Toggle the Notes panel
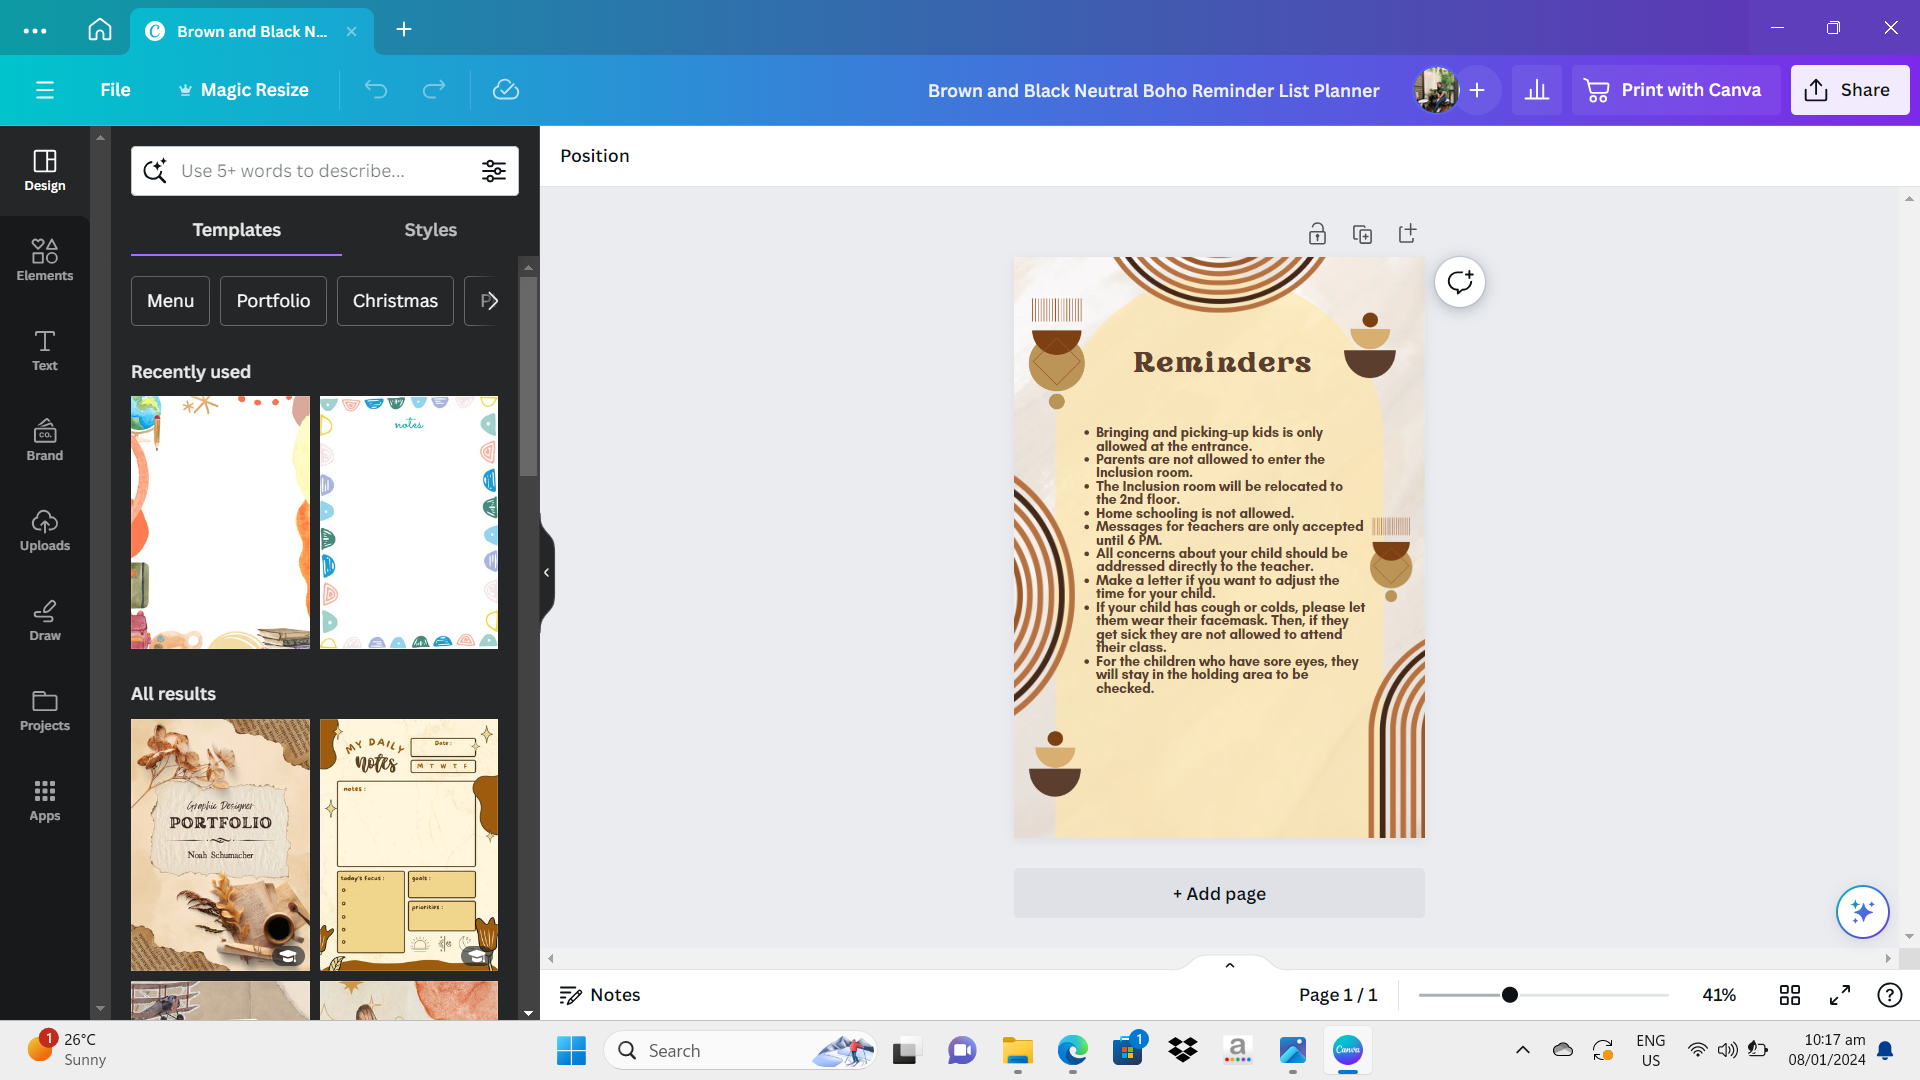This screenshot has height=1080, width=1920. tap(599, 995)
